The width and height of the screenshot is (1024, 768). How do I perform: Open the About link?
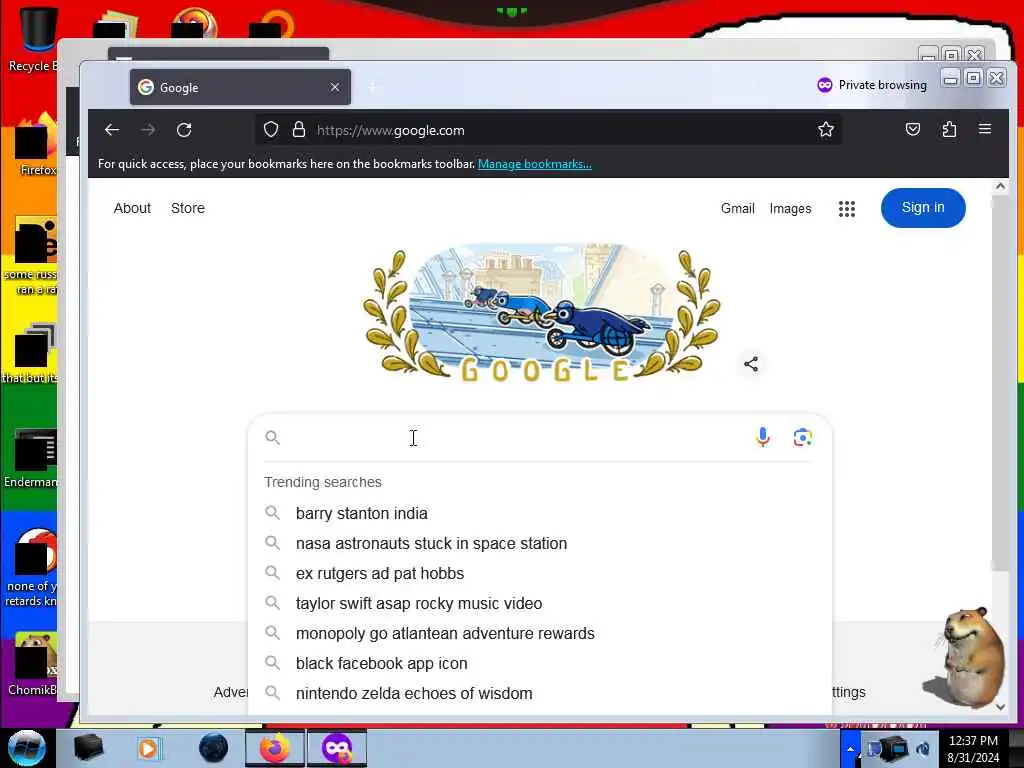point(132,208)
